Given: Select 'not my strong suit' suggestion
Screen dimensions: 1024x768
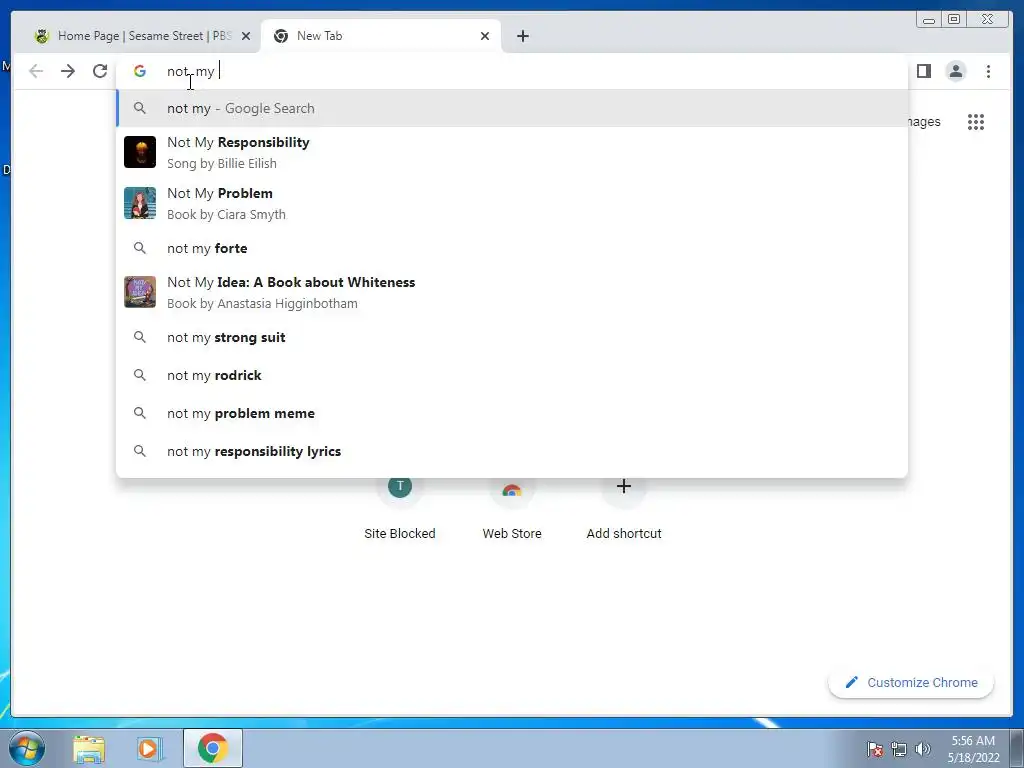Looking at the screenshot, I should pyautogui.click(x=512, y=338).
